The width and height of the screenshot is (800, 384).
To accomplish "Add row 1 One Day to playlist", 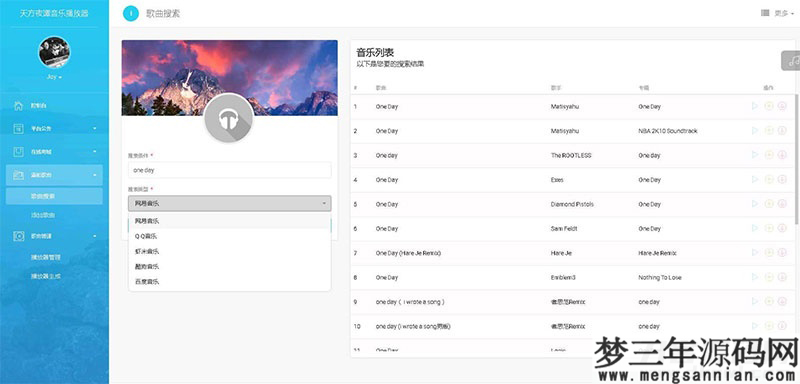I will [769, 106].
